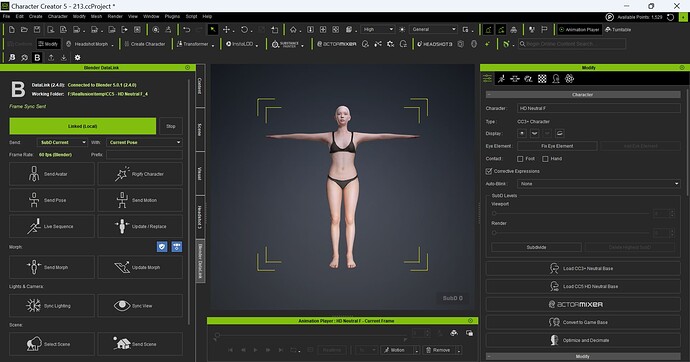The height and width of the screenshot is (362, 690).
Task: Click the Undo arrow icon
Action: pyautogui.click(x=187, y=29)
